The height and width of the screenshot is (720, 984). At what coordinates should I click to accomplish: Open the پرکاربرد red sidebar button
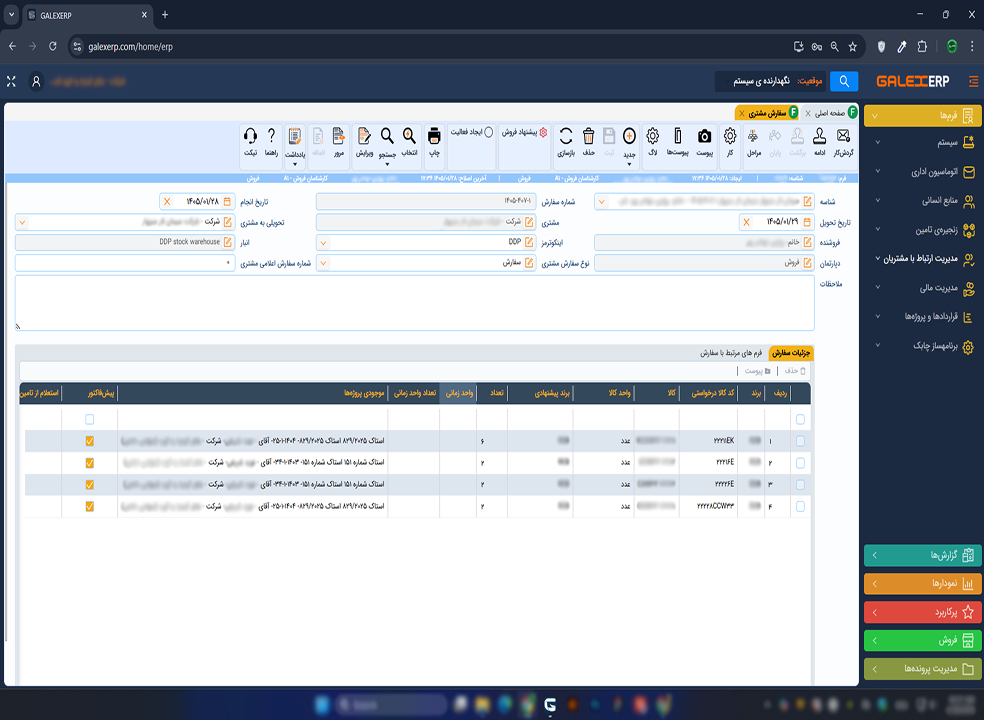[x=922, y=612]
